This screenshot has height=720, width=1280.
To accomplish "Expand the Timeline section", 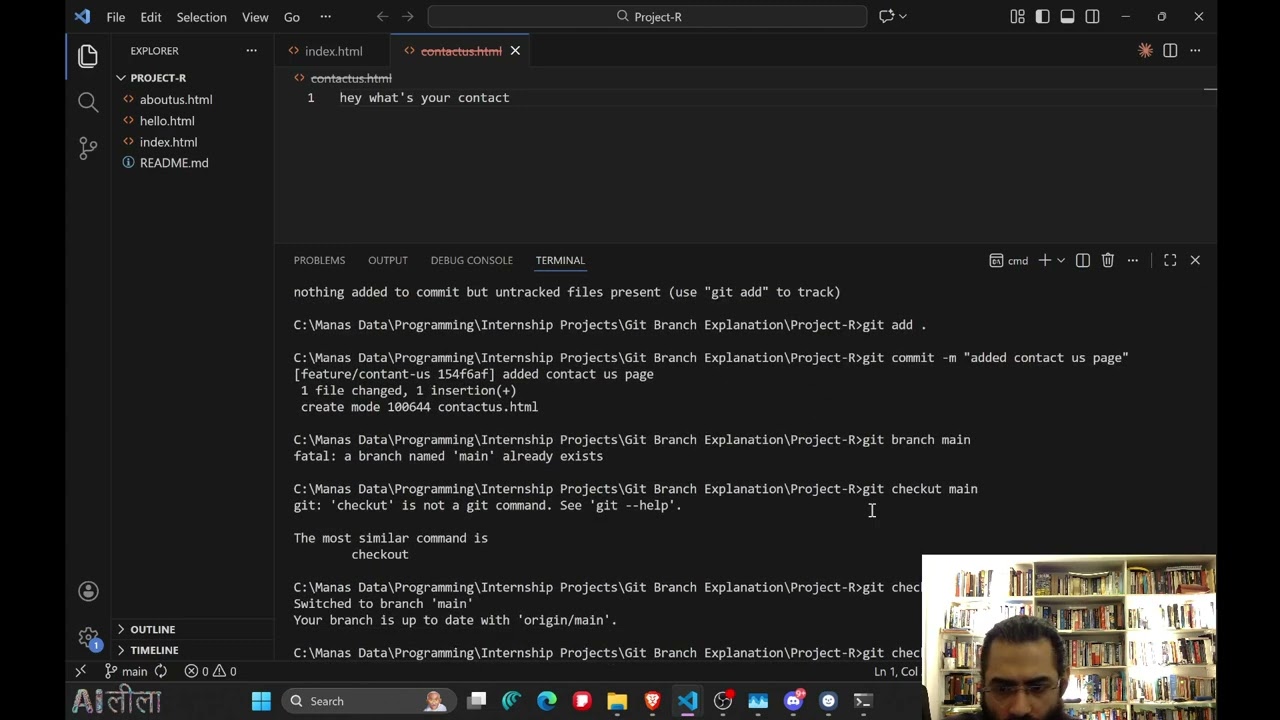I will coord(154,650).
